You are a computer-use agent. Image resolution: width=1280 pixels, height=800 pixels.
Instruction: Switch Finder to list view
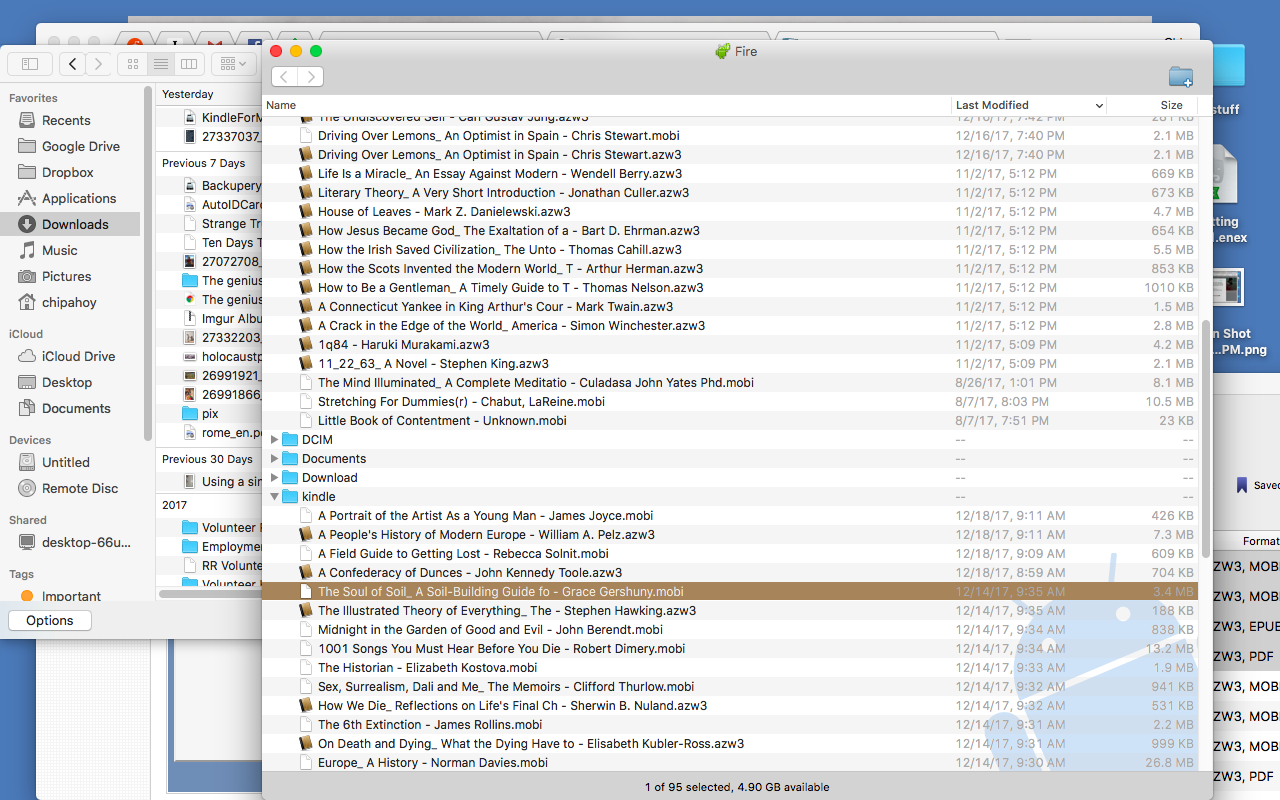160,64
